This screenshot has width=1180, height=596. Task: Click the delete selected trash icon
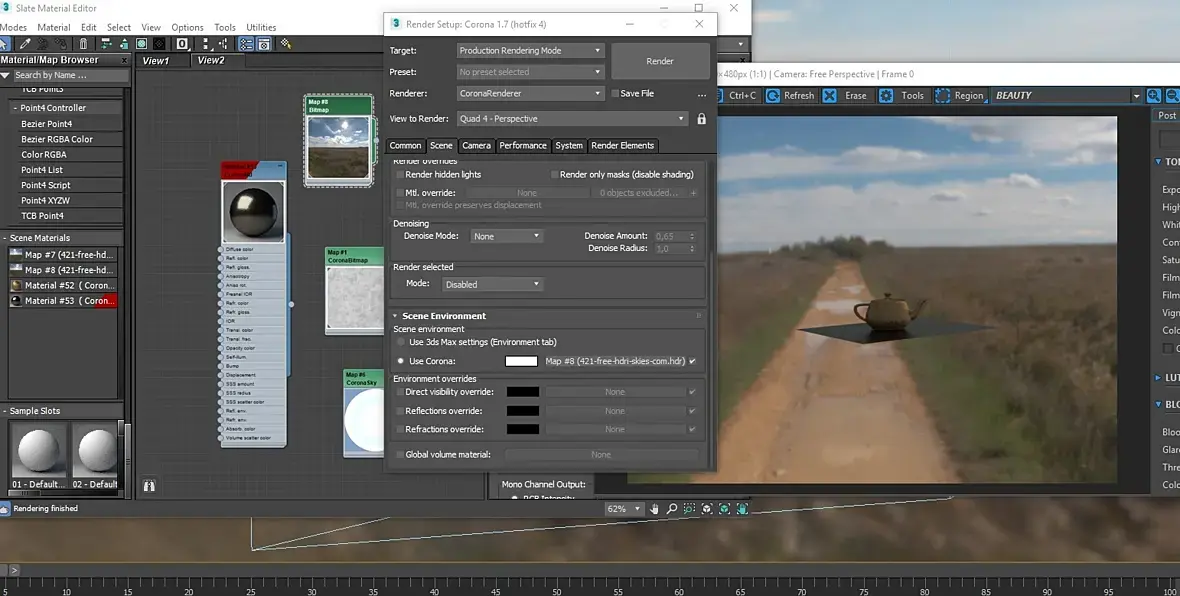(84, 44)
